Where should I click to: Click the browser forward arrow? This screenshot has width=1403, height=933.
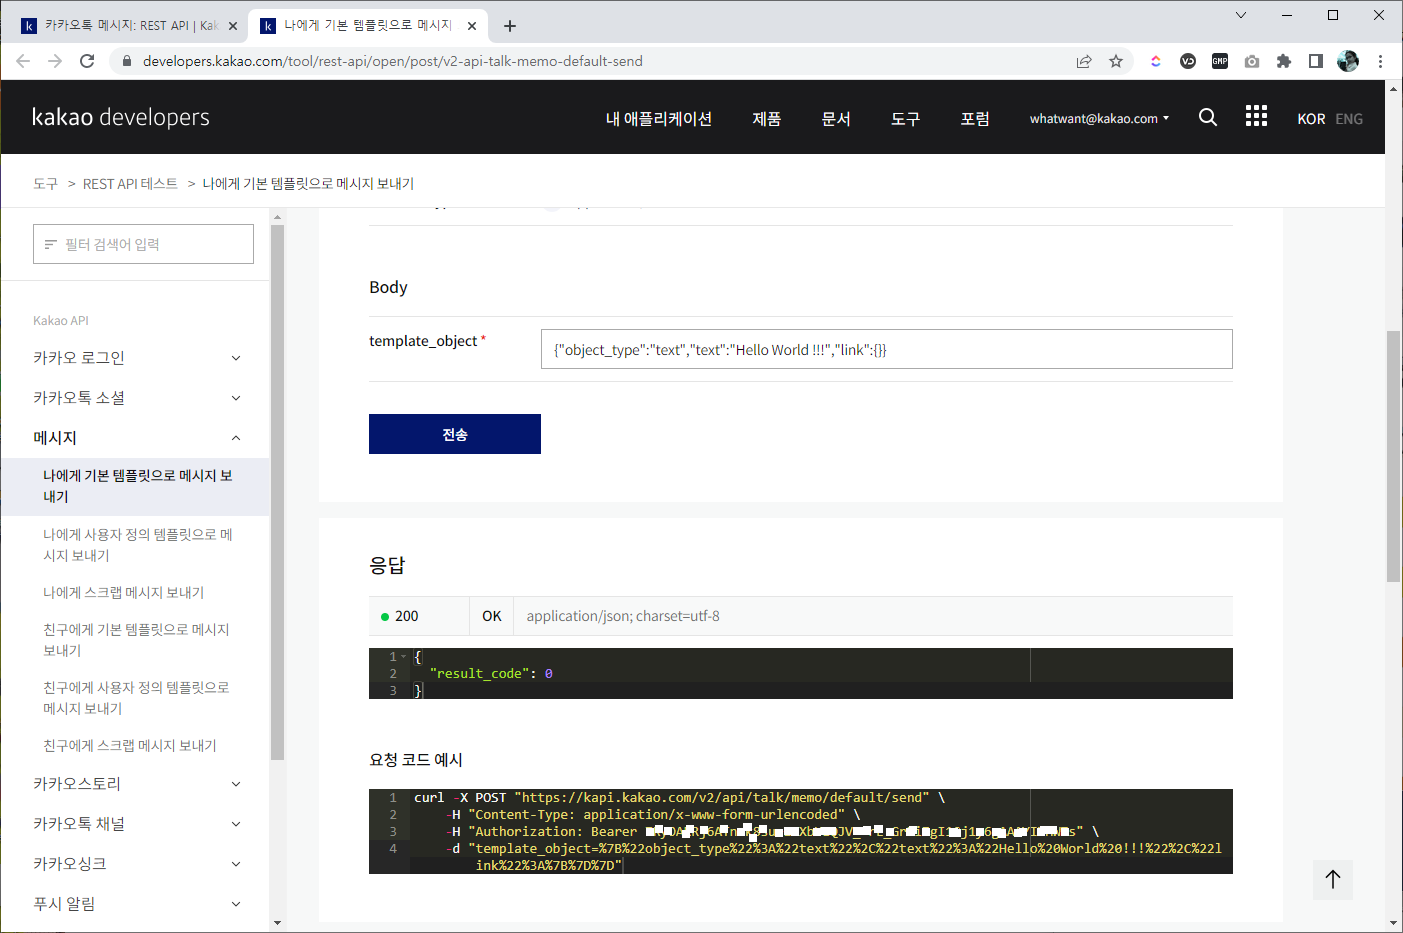[55, 61]
